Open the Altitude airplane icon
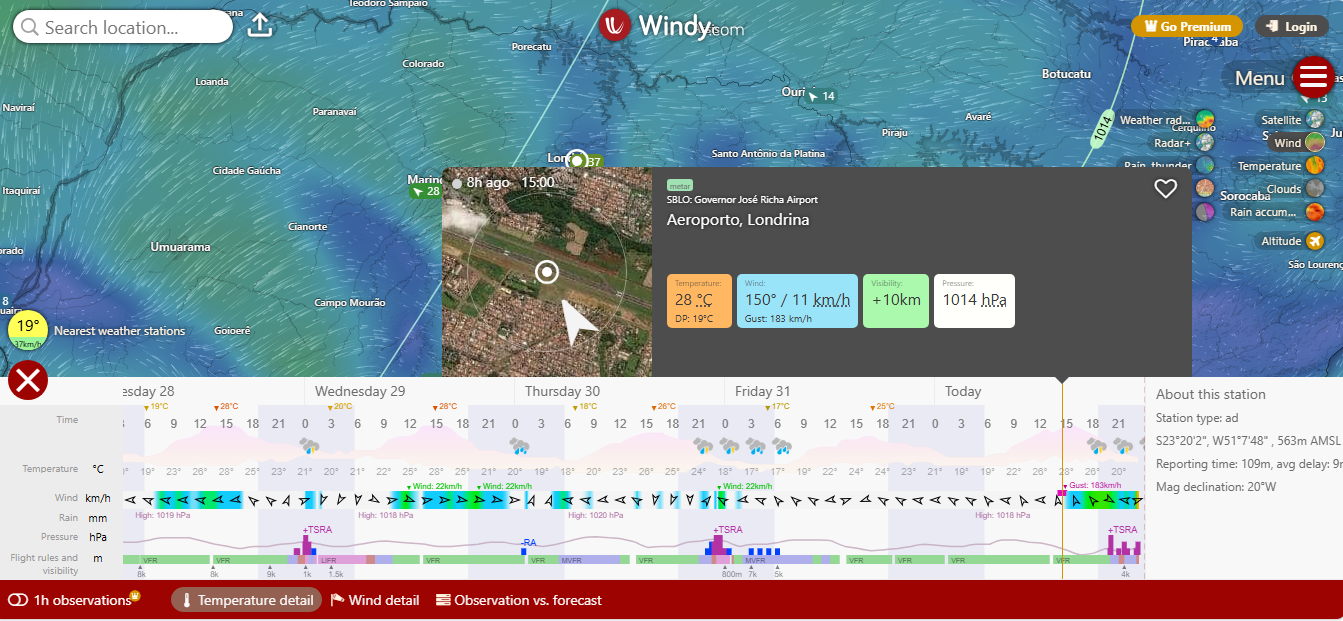This screenshot has width=1343, height=621. click(1314, 241)
